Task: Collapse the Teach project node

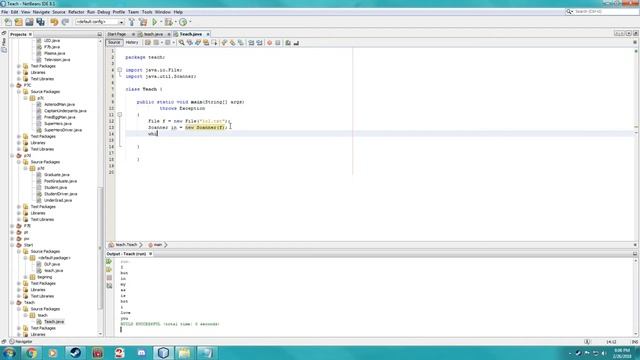Action: pos(12,302)
